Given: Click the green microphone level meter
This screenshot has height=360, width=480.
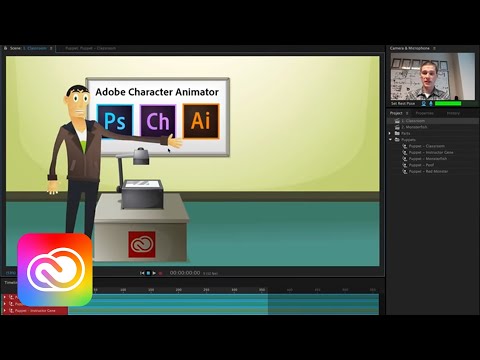Looking at the screenshot, I should (448, 104).
